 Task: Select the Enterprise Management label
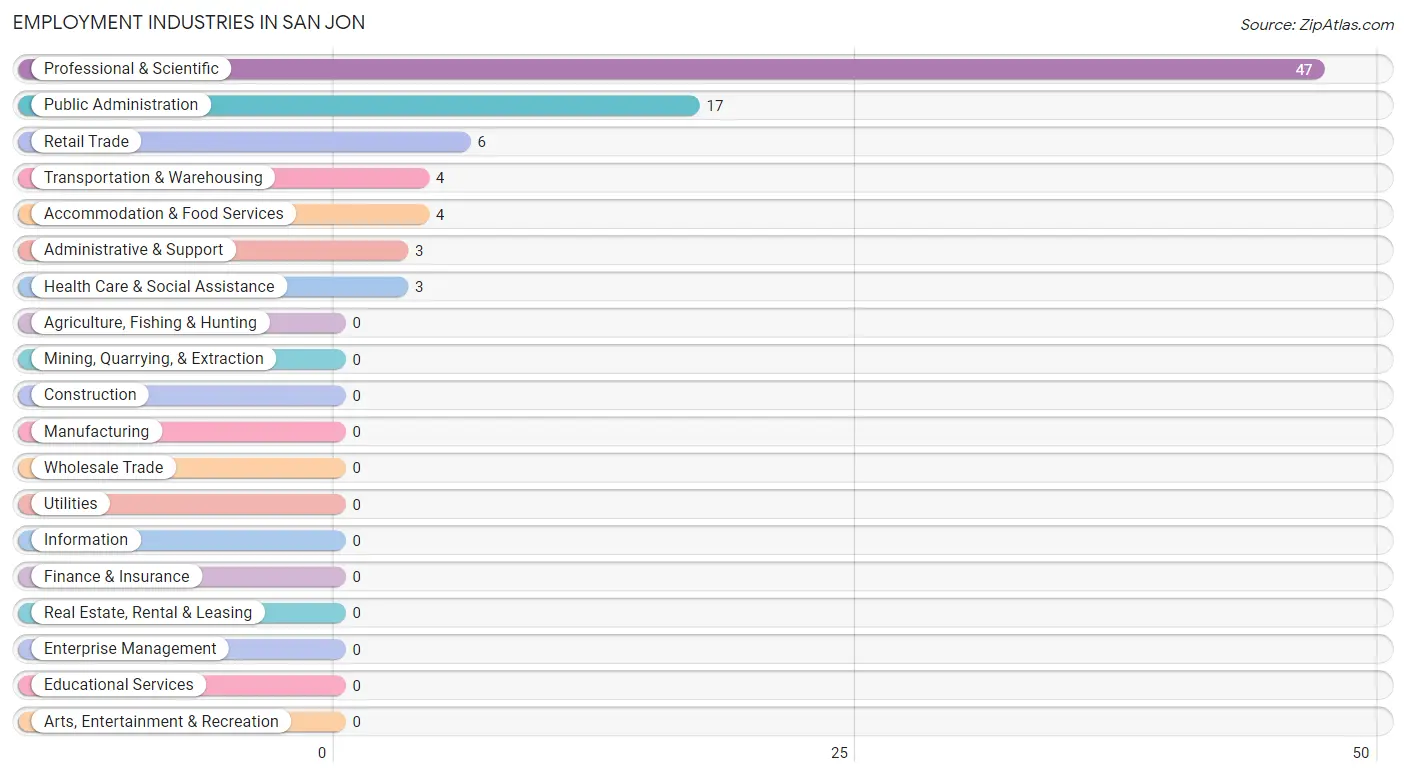130,649
